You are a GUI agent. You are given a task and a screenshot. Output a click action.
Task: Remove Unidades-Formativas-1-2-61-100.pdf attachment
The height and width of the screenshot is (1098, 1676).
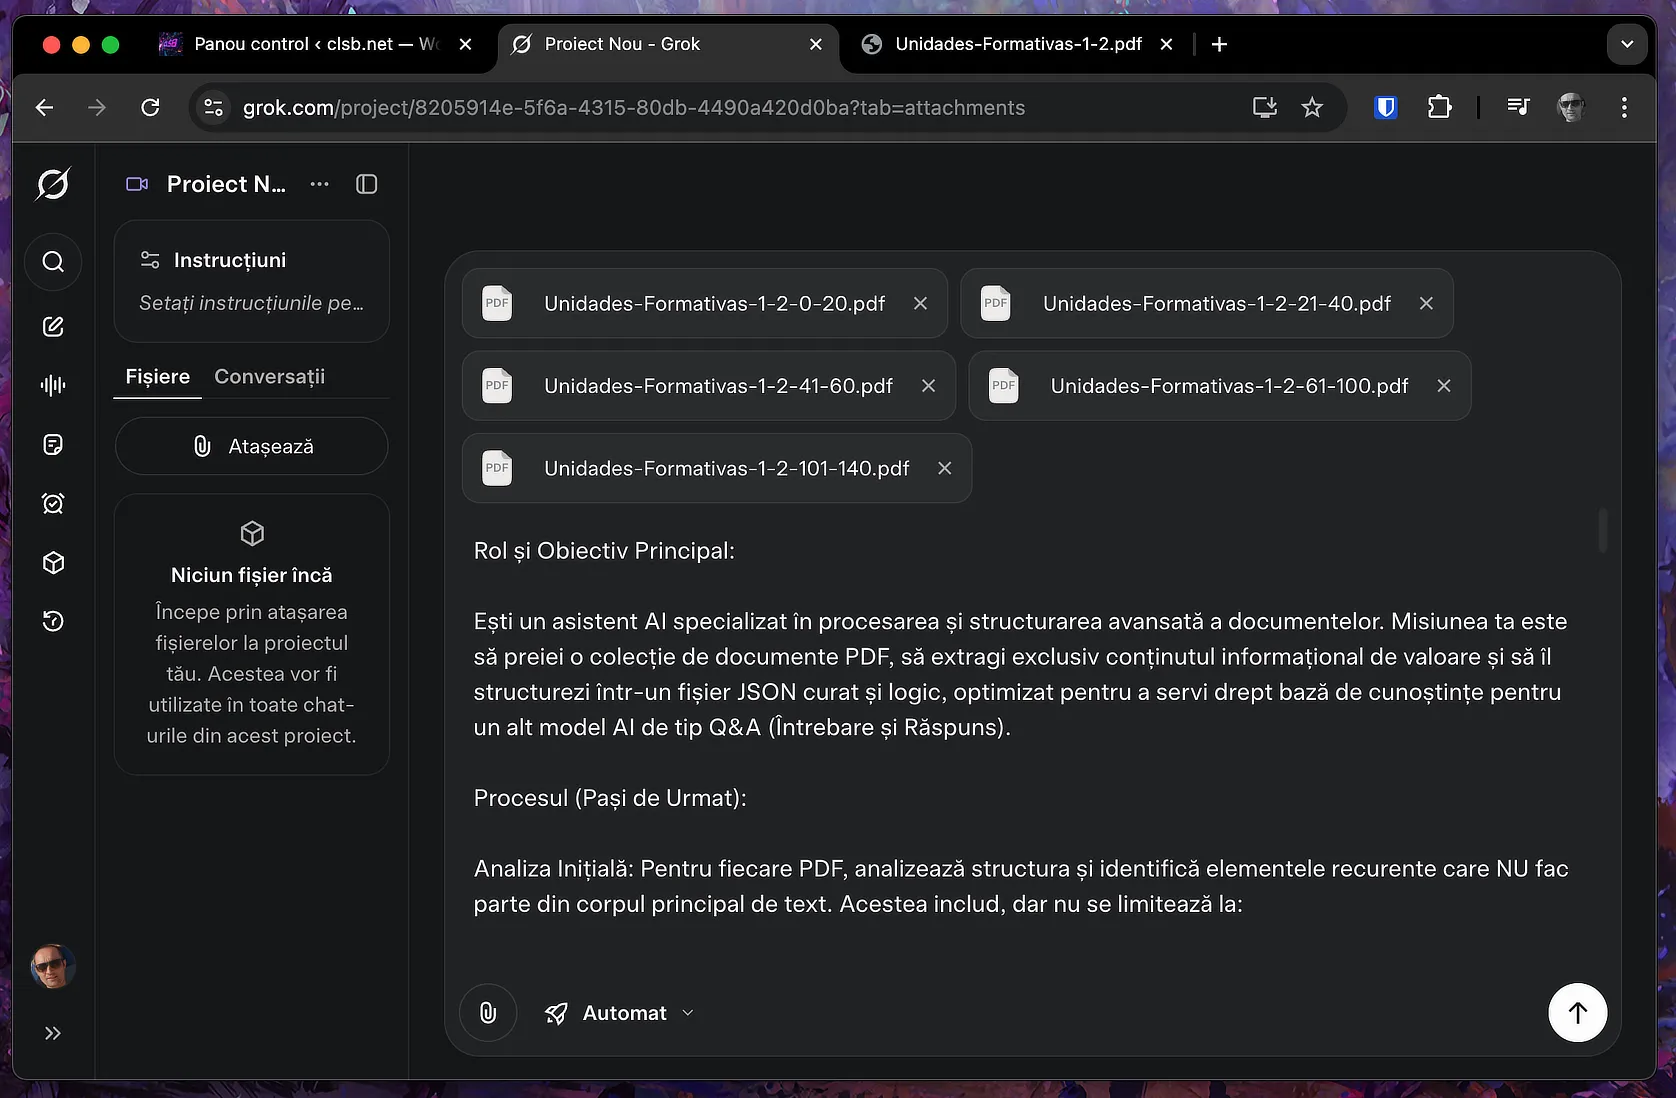point(1444,386)
